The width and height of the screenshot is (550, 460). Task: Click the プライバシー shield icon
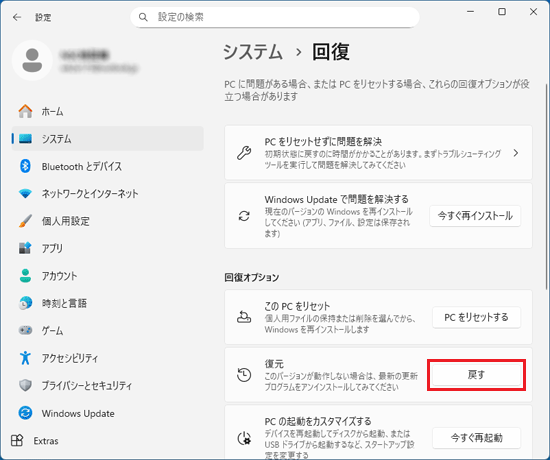pos(25,385)
